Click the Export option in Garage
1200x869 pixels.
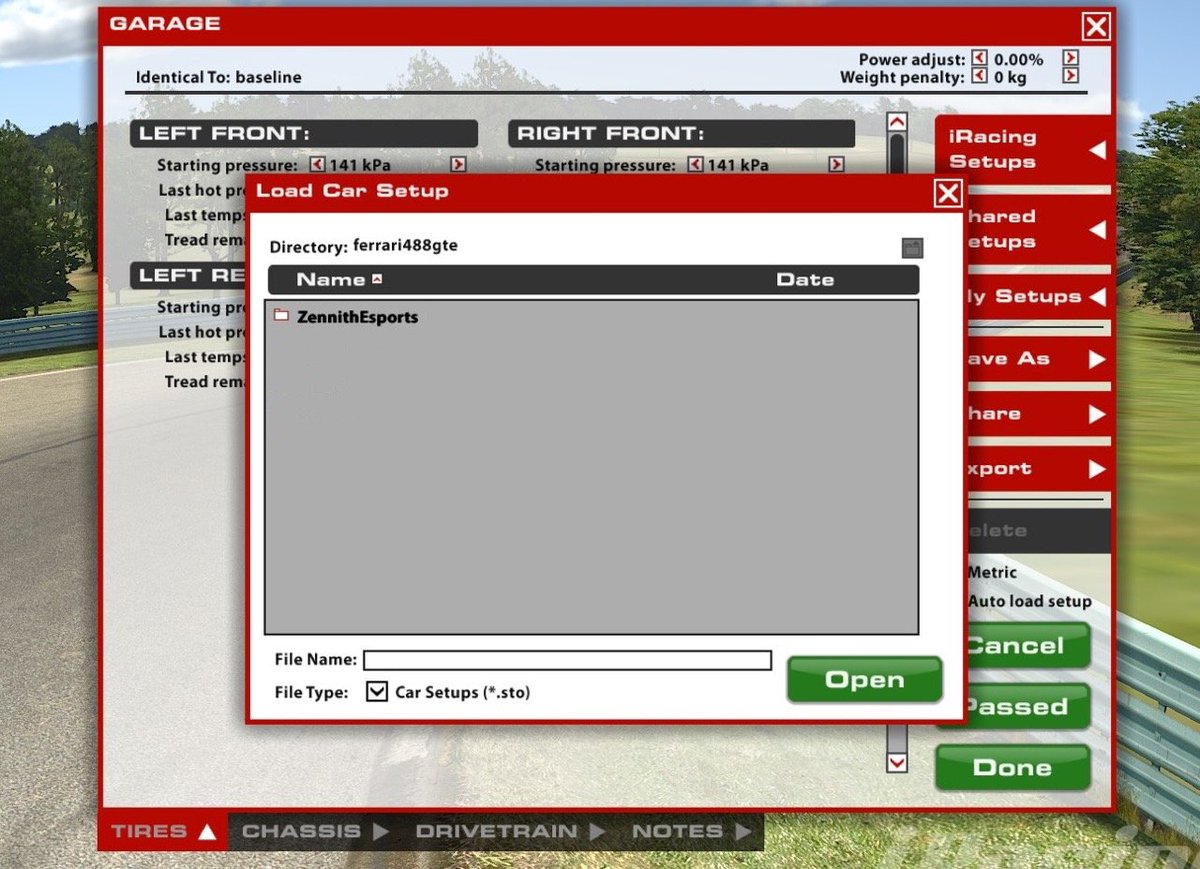(1038, 469)
